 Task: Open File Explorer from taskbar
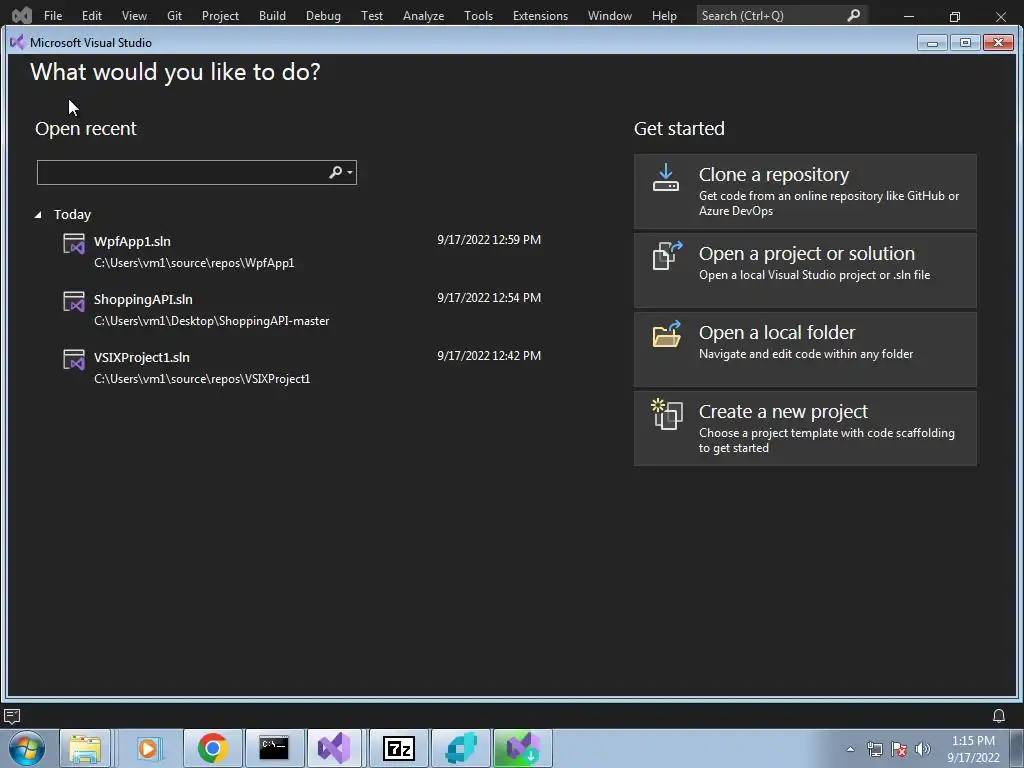(x=85, y=748)
